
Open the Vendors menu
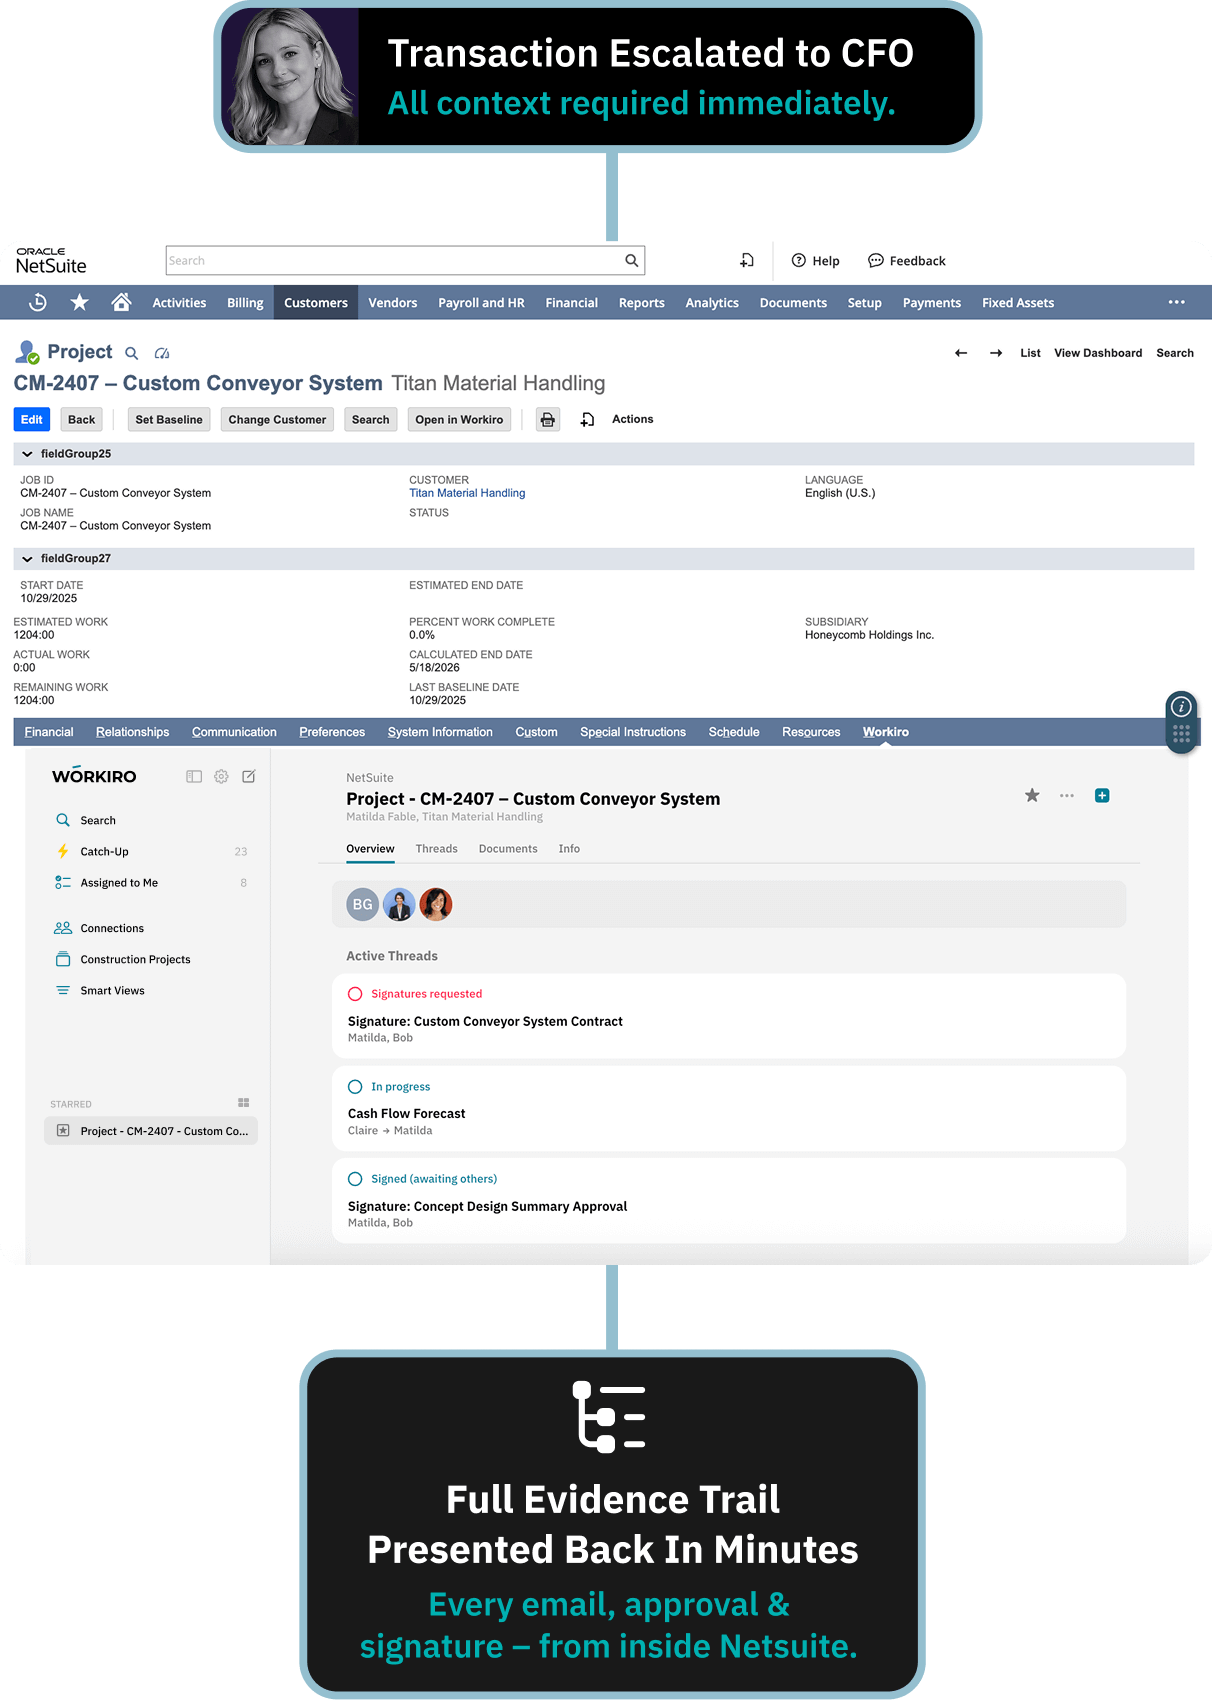(392, 303)
